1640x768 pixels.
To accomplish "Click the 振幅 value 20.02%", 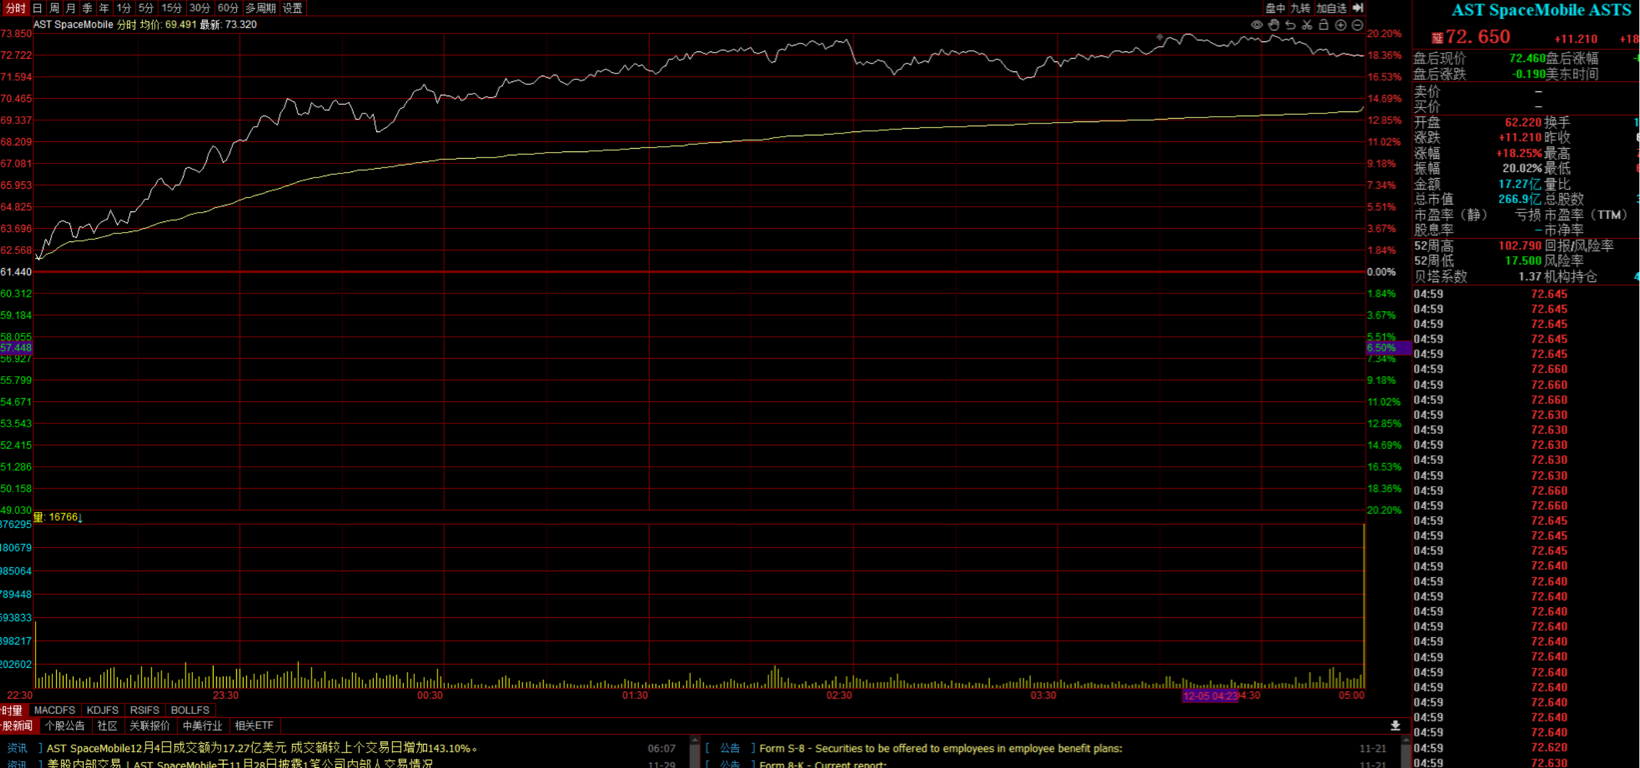I will coord(1522,169).
